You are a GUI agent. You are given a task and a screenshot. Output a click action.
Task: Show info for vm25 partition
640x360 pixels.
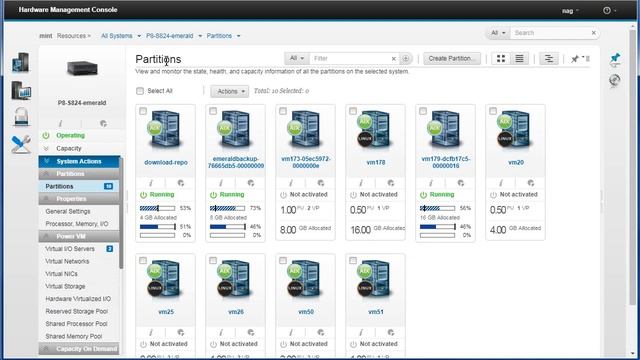[x=151, y=332]
